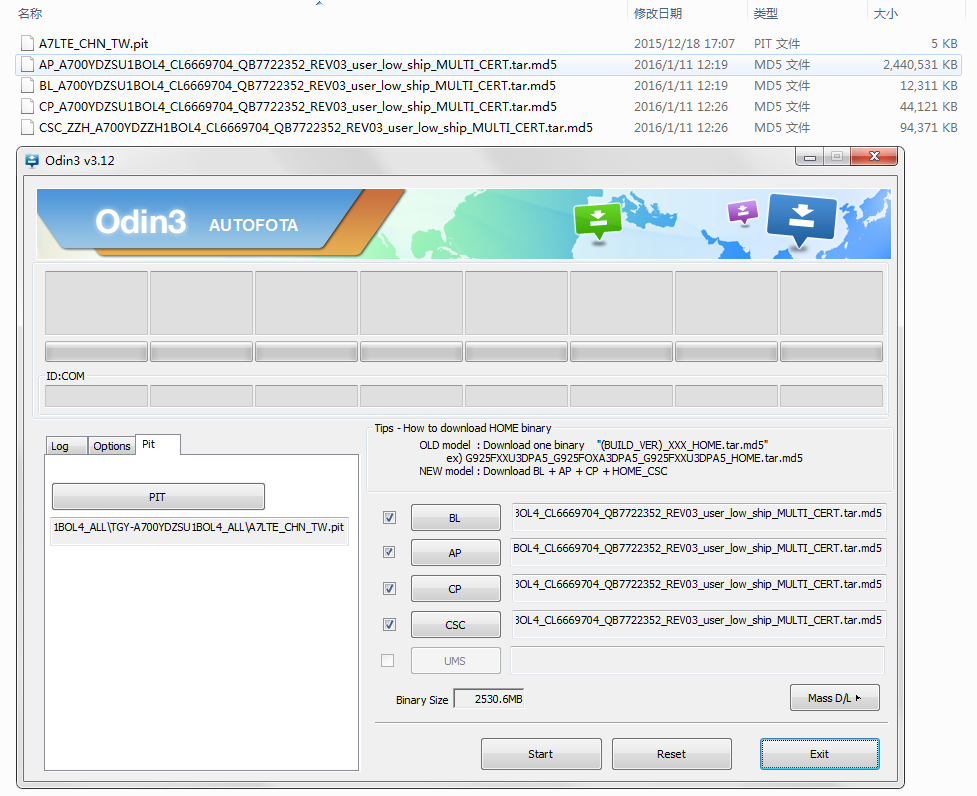
Task: Click the CP file button
Action: [x=455, y=589]
